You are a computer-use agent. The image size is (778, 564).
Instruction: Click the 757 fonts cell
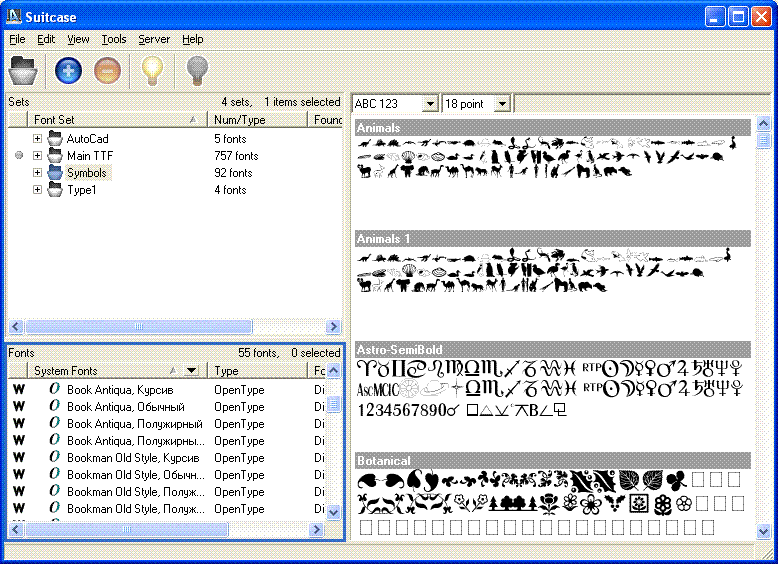click(x=236, y=156)
